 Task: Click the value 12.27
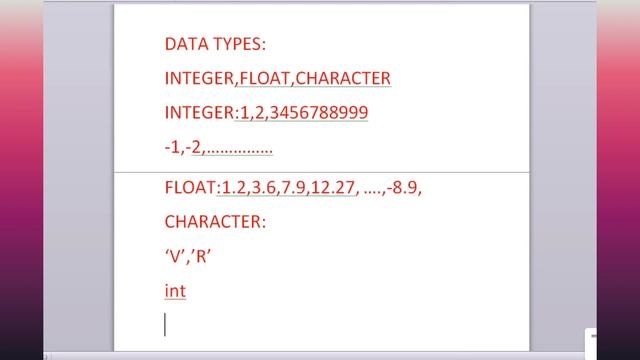tap(333, 188)
